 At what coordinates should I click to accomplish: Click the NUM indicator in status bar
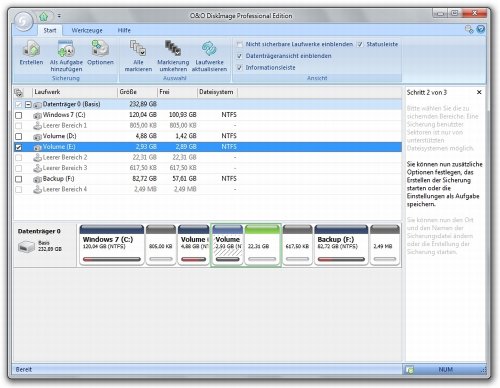445,369
